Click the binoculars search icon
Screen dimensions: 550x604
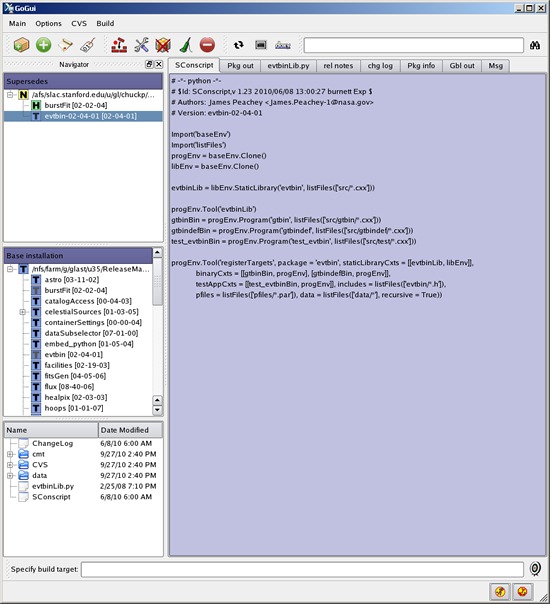[535, 45]
